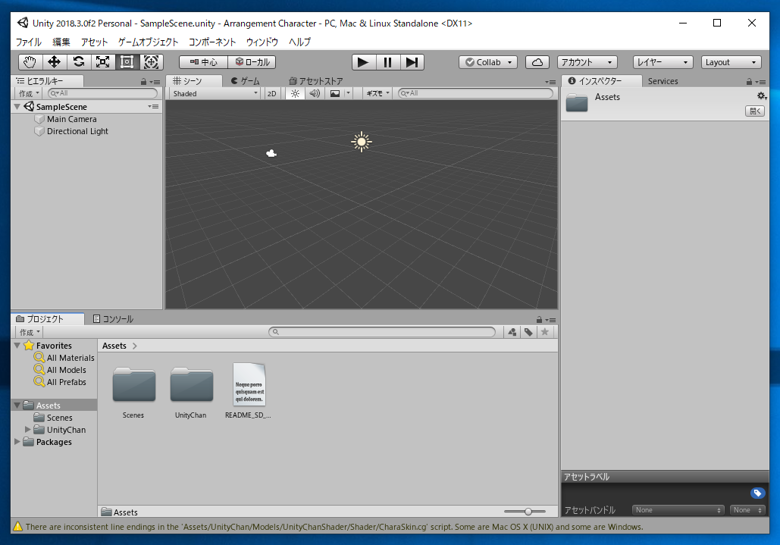Switch to the コンソール tab
This screenshot has width=780, height=545.
(x=113, y=319)
